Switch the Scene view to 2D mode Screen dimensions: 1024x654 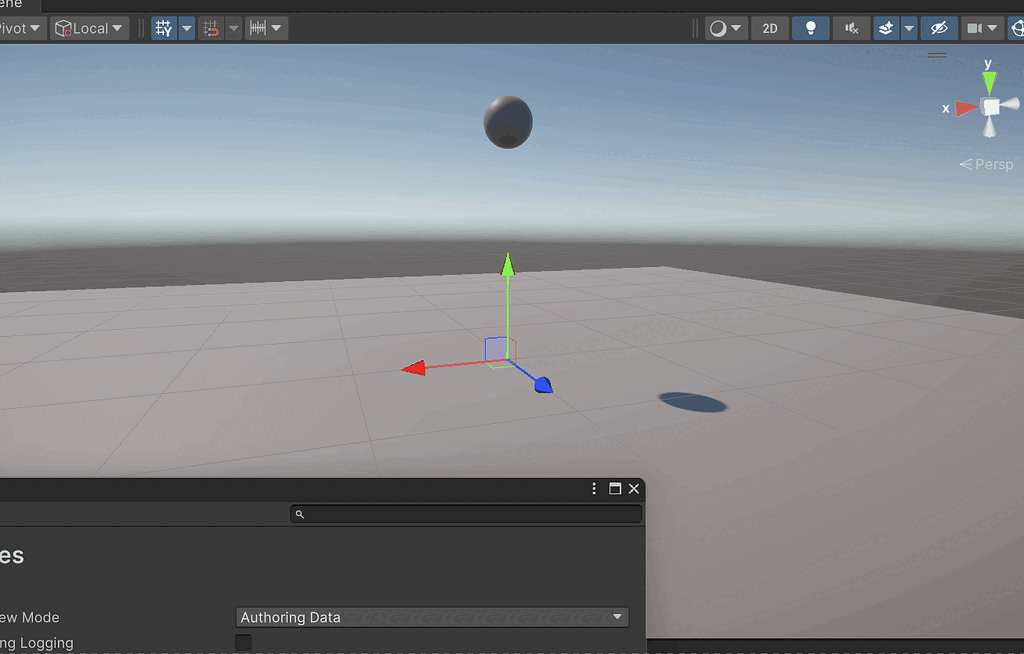pos(770,28)
